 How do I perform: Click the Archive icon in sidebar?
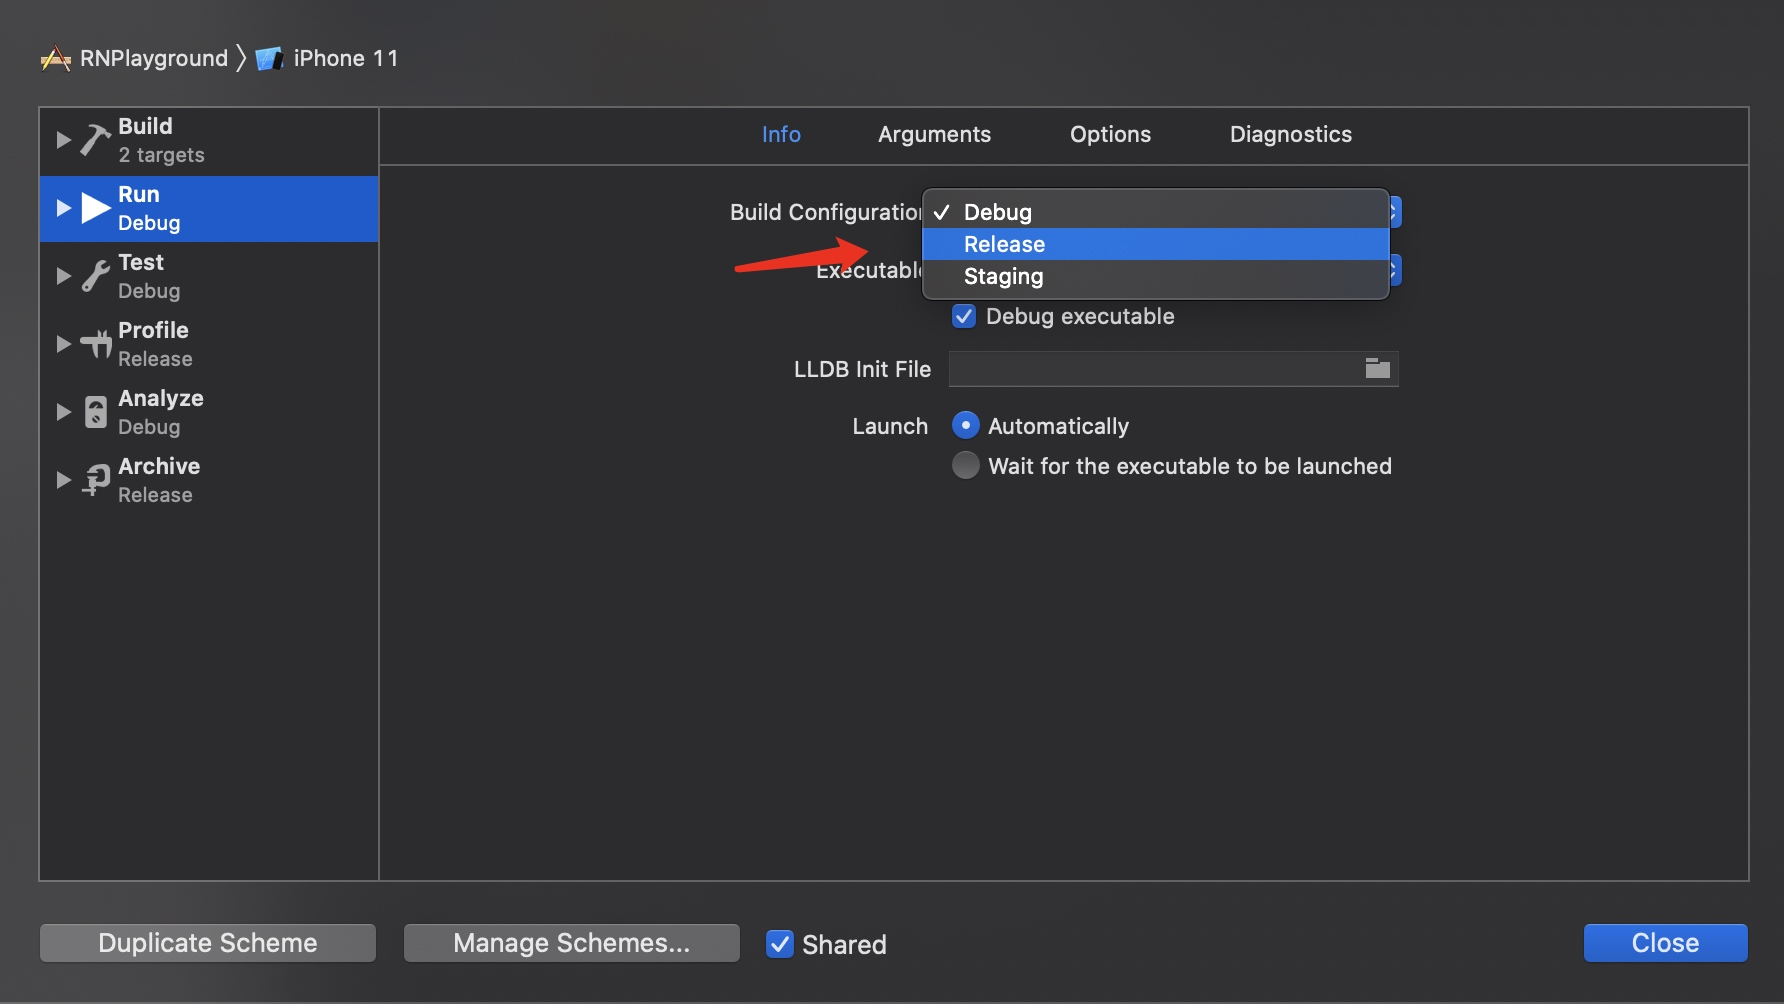point(96,480)
